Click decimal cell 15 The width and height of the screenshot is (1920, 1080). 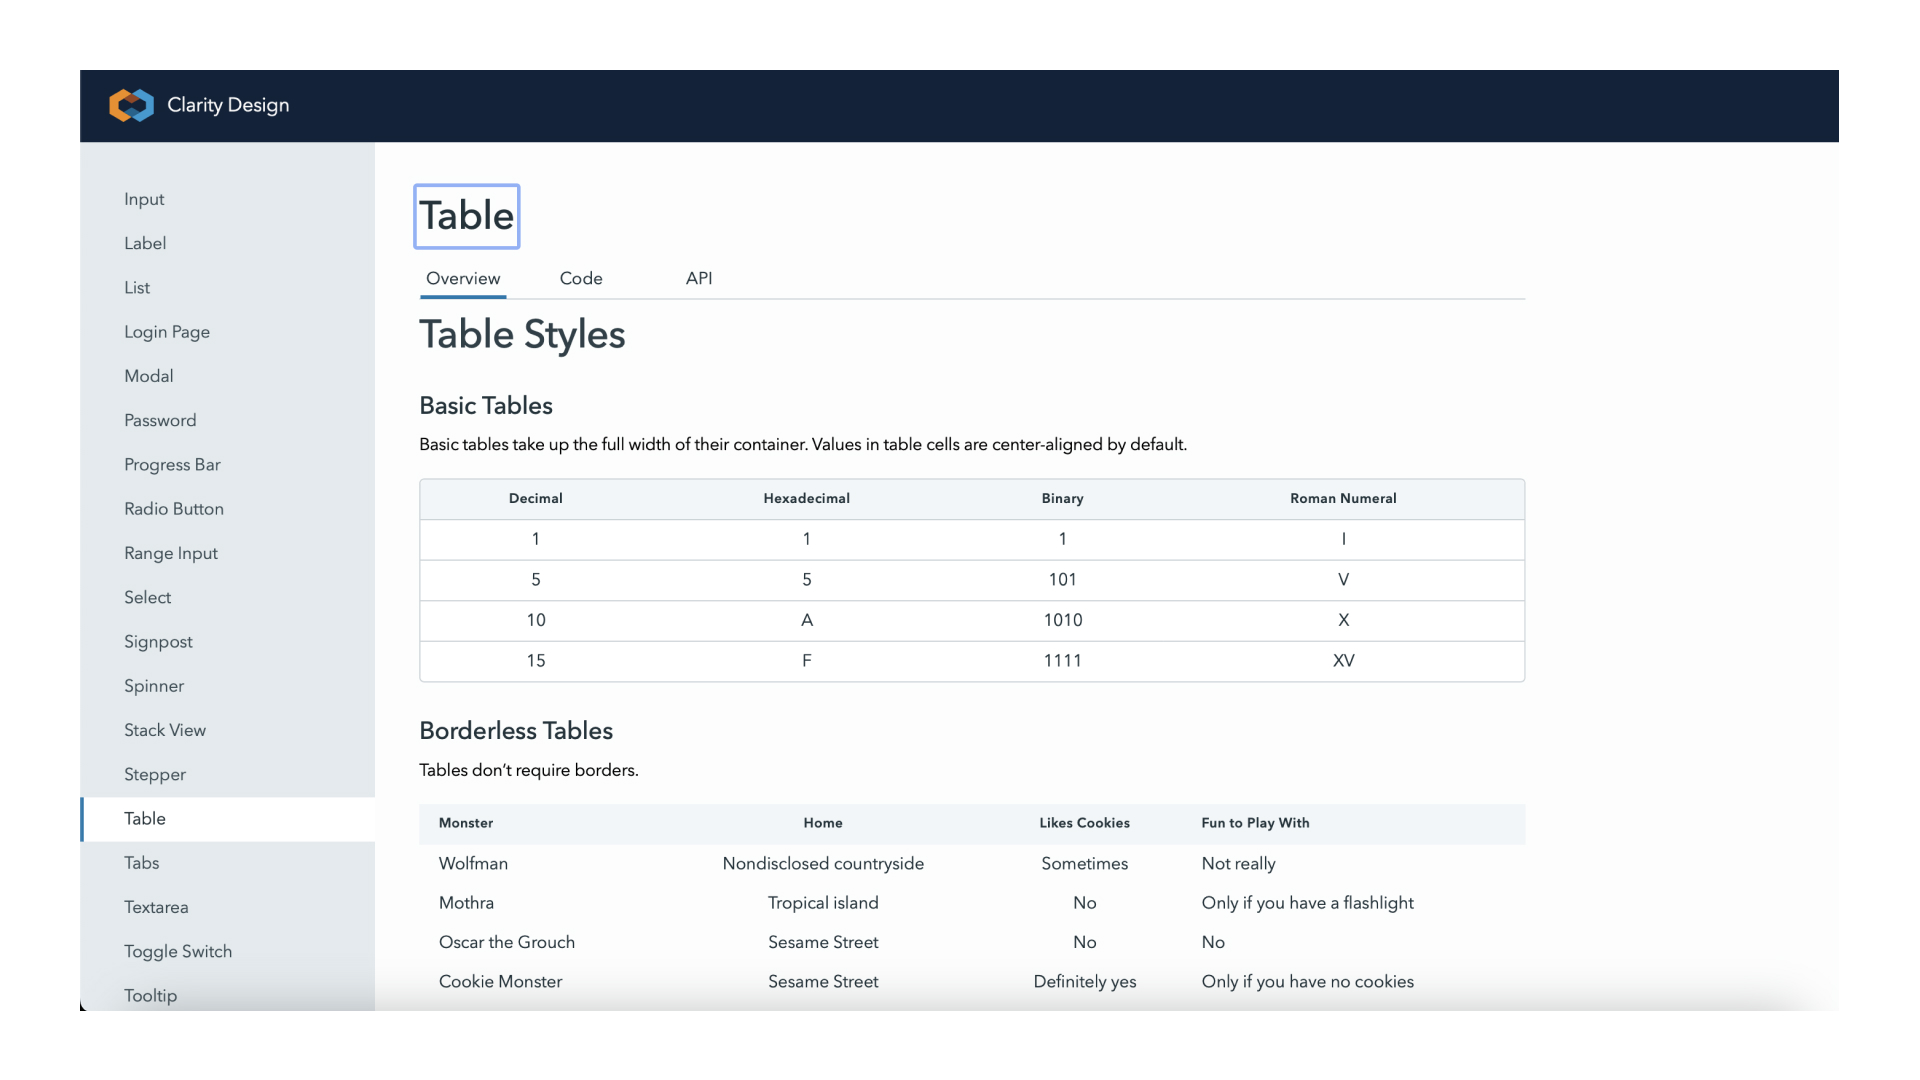(536, 661)
